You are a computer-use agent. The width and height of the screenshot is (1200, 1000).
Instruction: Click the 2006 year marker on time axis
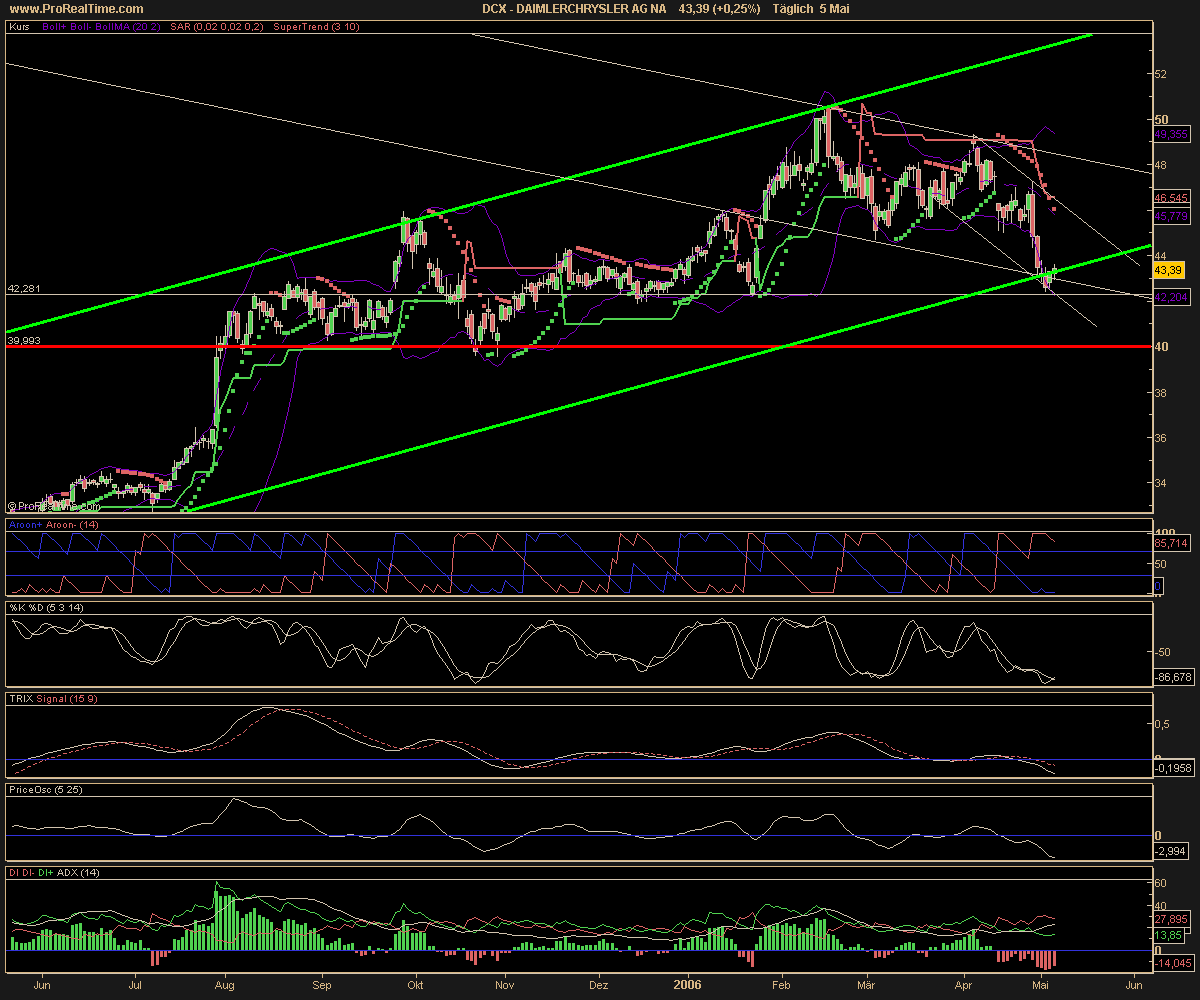tap(689, 984)
